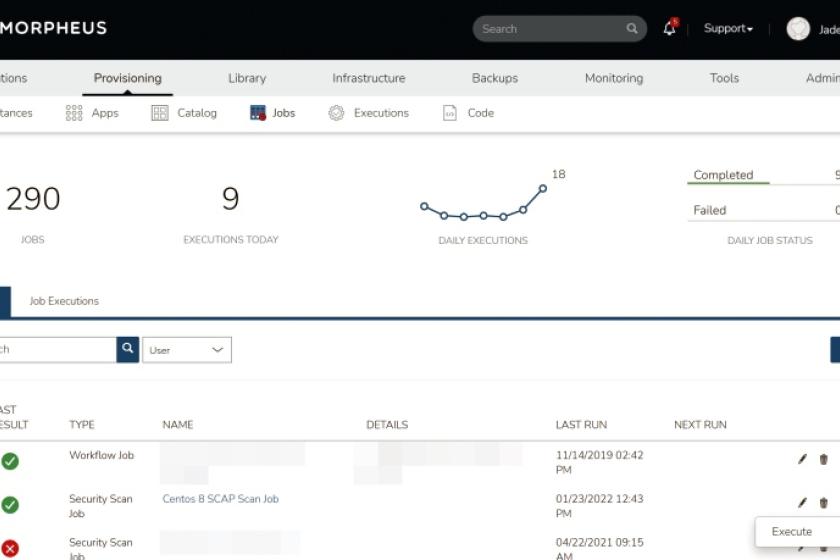The width and height of the screenshot is (840, 560).
Task: Sort by the TYPE column header
Action: click(81, 424)
